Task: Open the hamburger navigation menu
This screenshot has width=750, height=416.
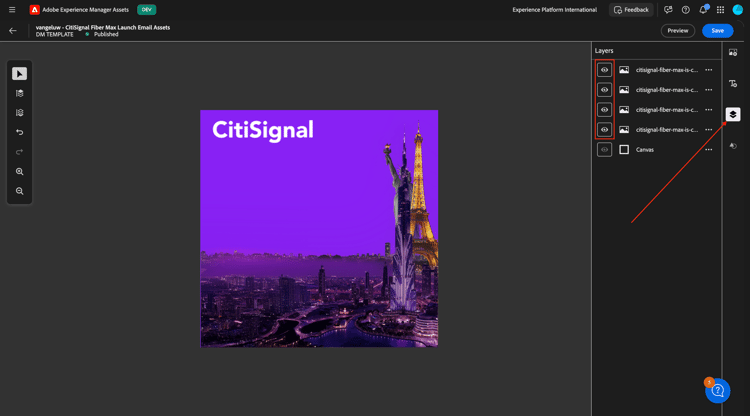Action: 12,10
